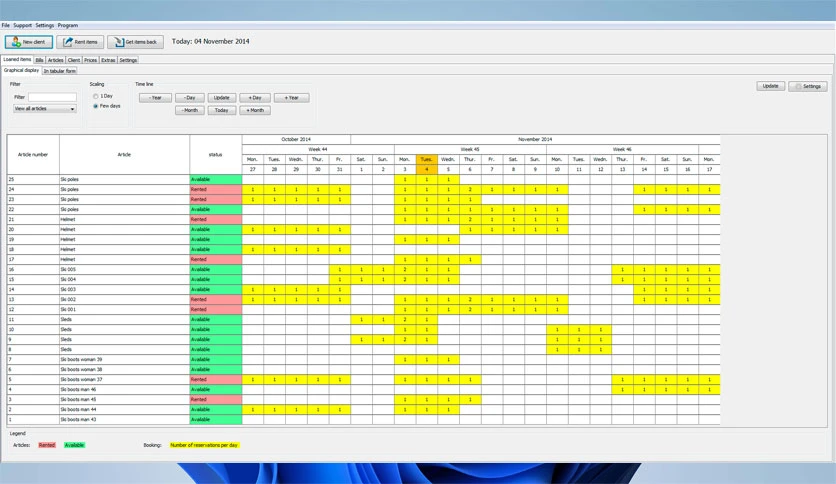
Task: Click the icon on right Settings button
Action: point(798,86)
